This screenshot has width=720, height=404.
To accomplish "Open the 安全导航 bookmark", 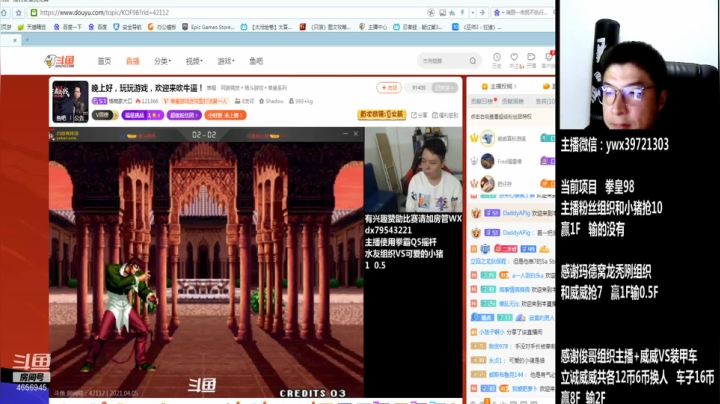I will pyautogui.click(x=127, y=27).
